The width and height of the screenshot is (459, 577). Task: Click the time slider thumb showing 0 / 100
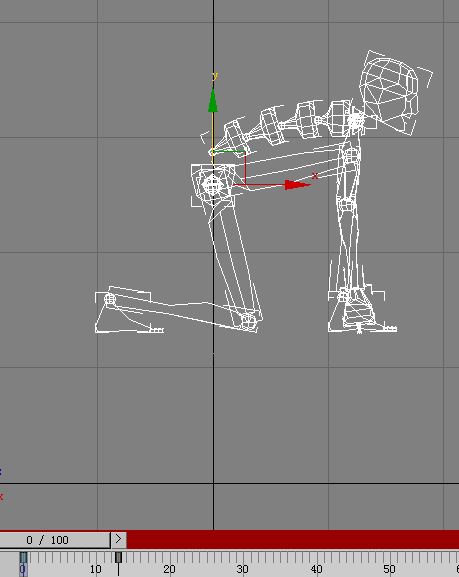pyautogui.click(x=55, y=540)
